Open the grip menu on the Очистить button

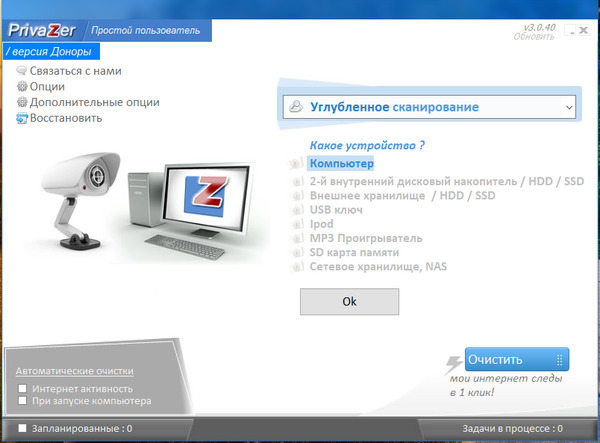point(559,359)
